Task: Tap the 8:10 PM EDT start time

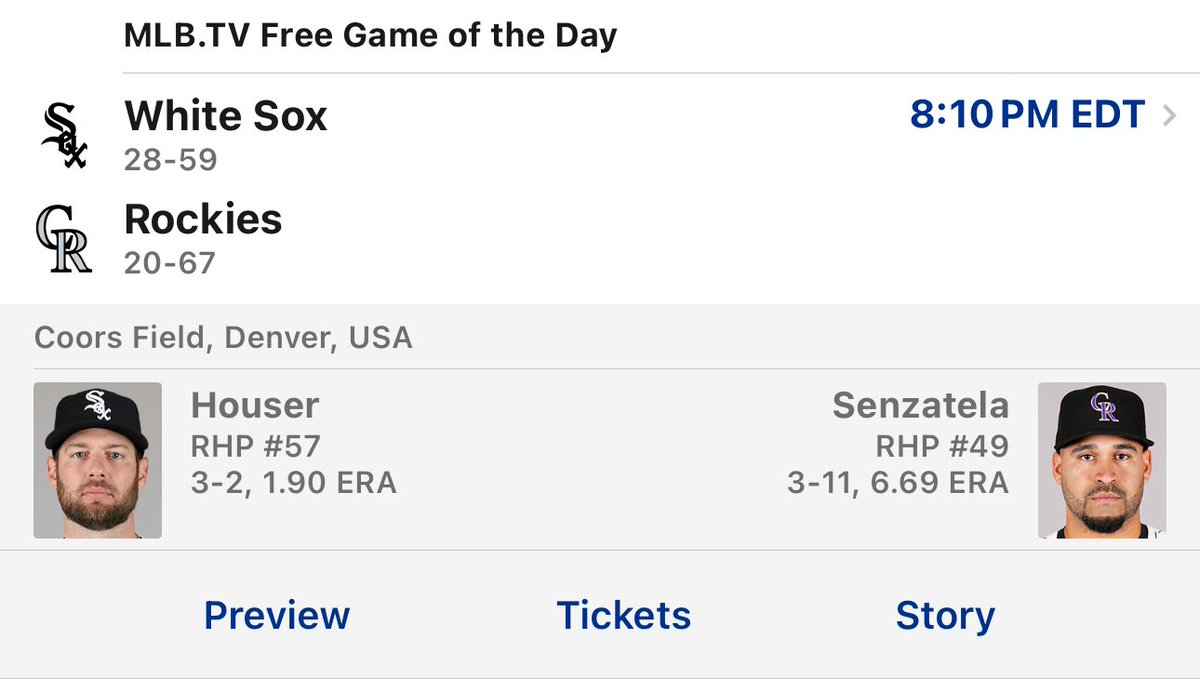Action: (x=1027, y=116)
